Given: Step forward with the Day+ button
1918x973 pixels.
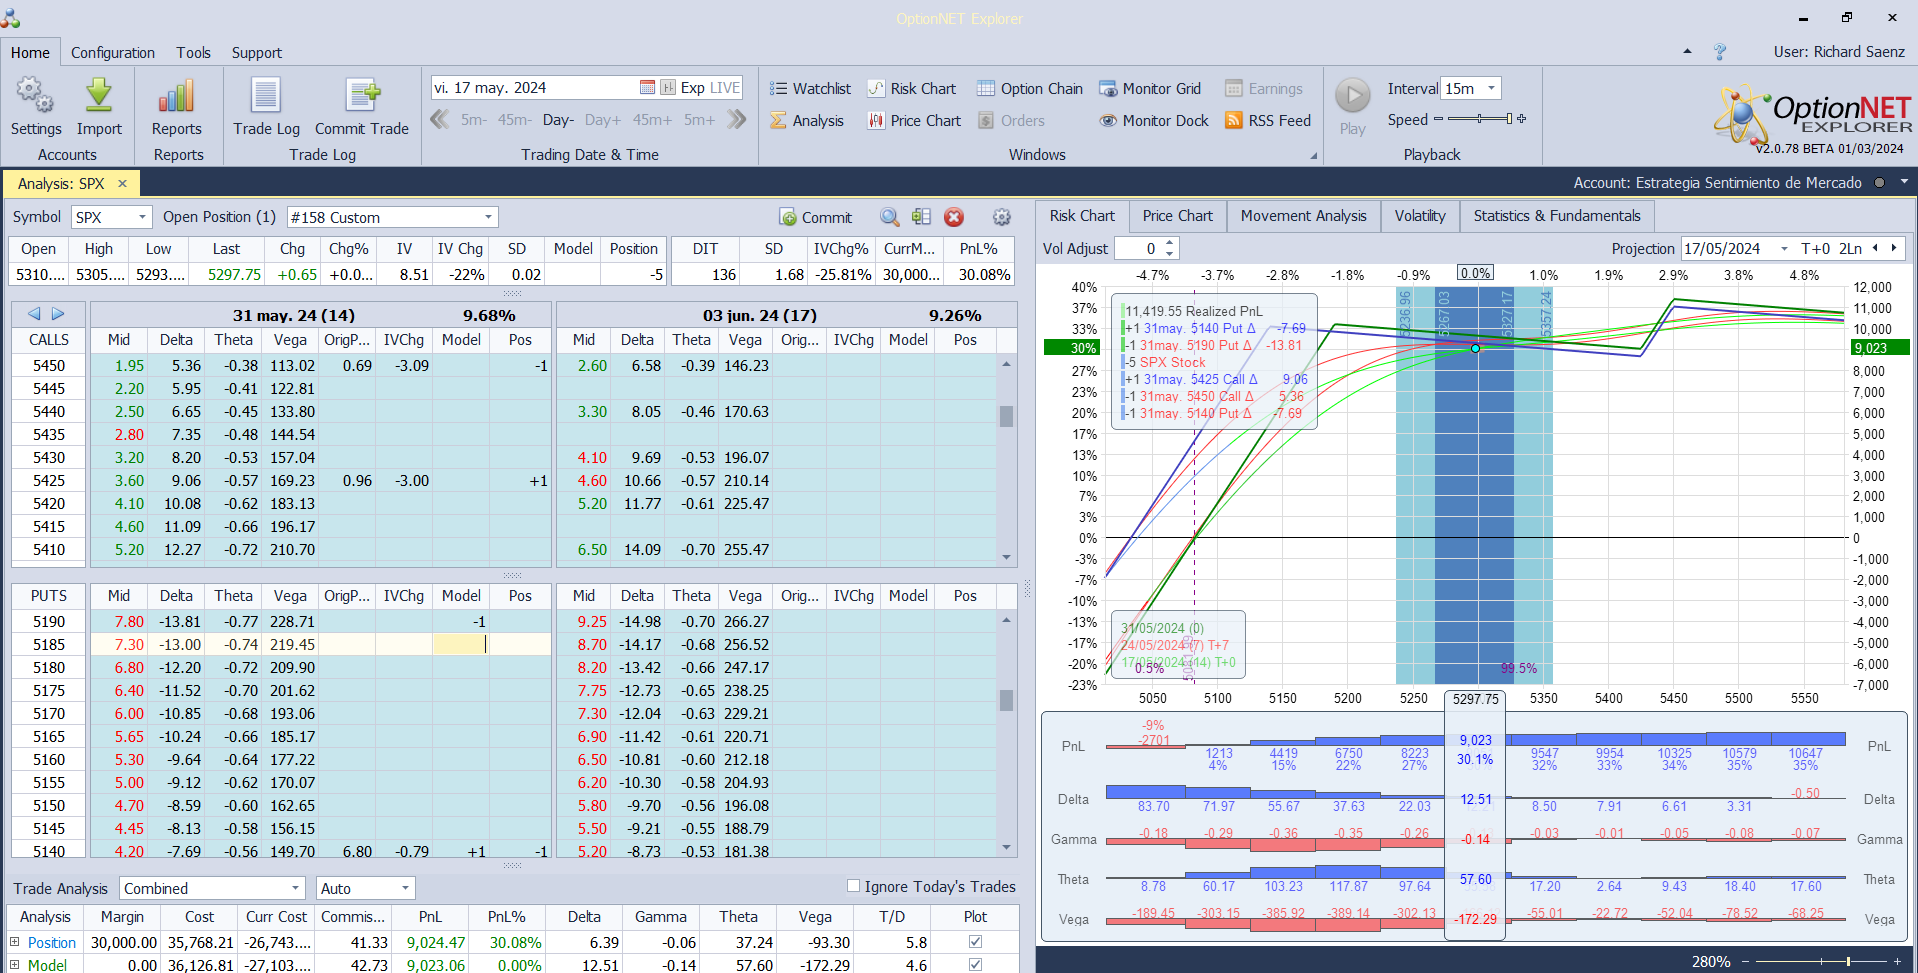Looking at the screenshot, I should pyautogui.click(x=602, y=120).
